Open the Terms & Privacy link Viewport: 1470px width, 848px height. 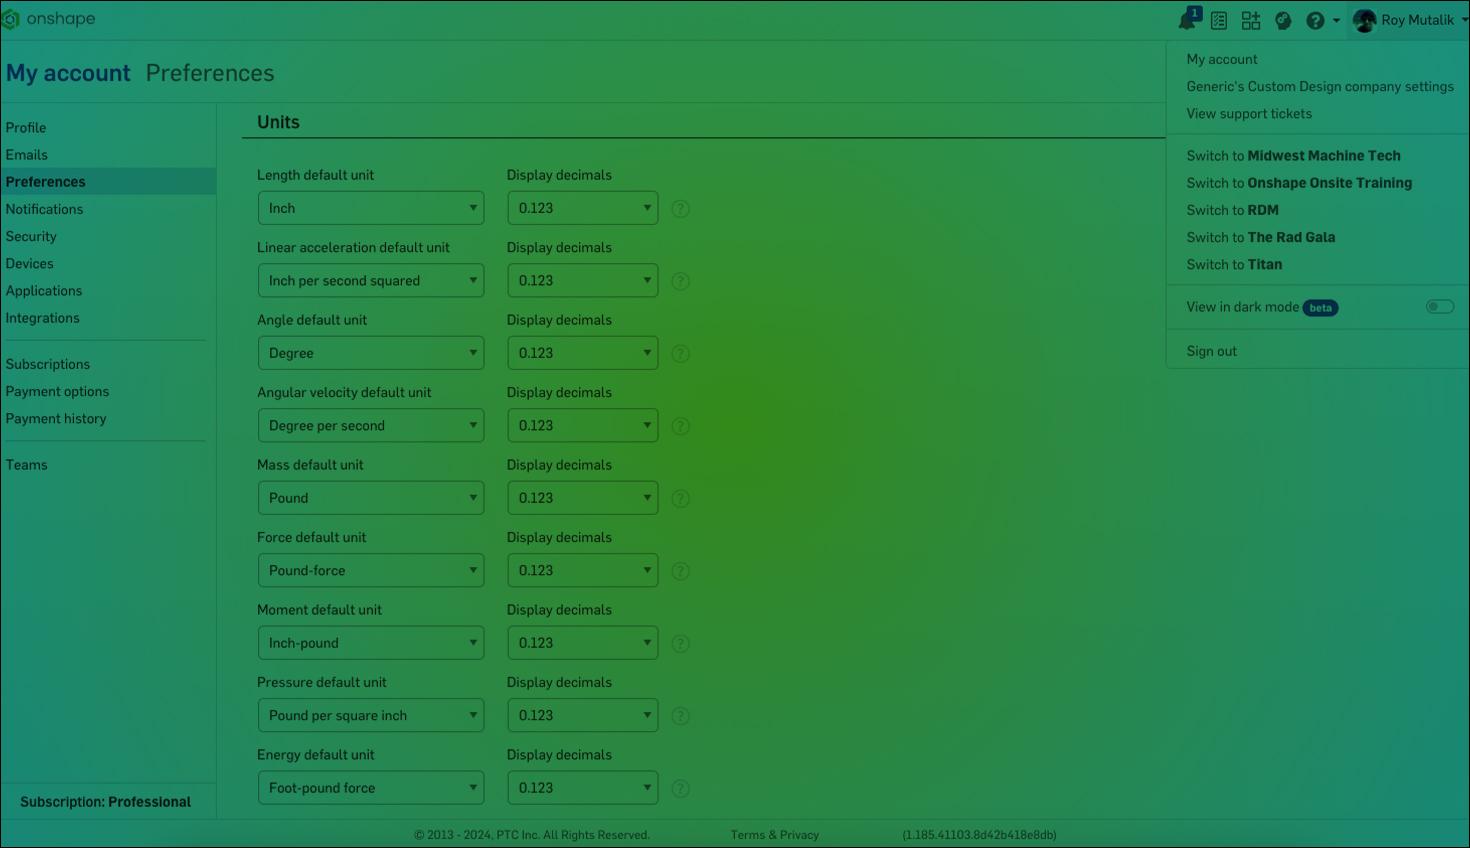[774, 835]
